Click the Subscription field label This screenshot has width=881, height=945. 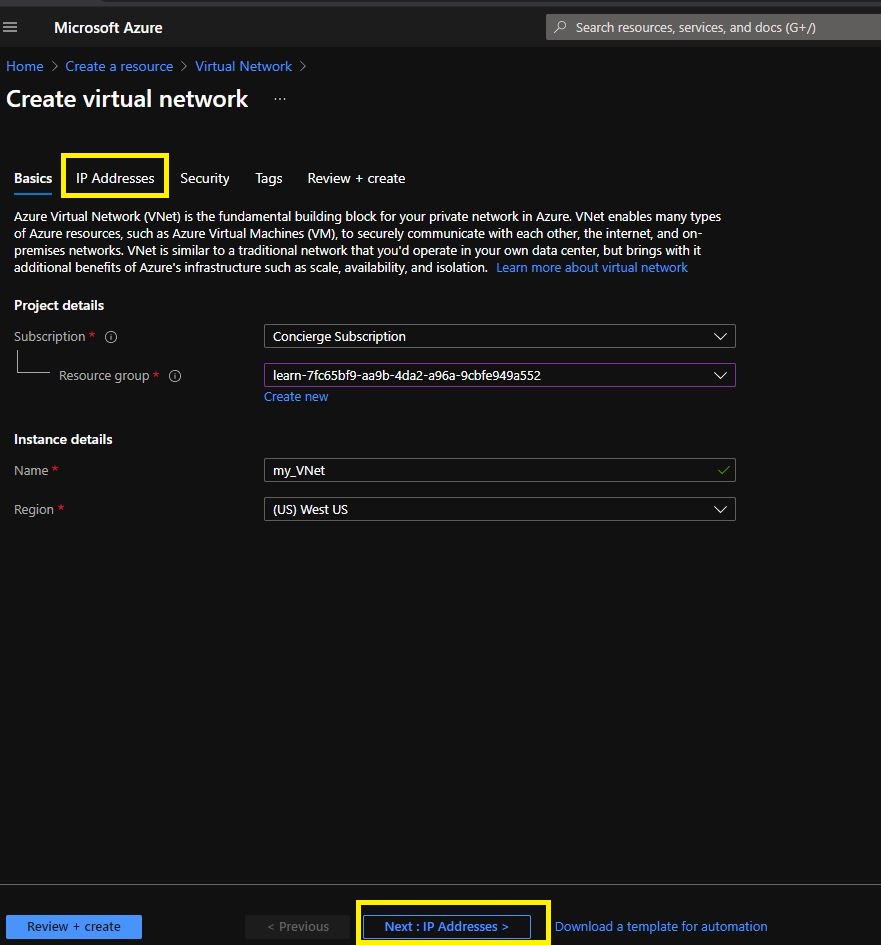coord(49,336)
